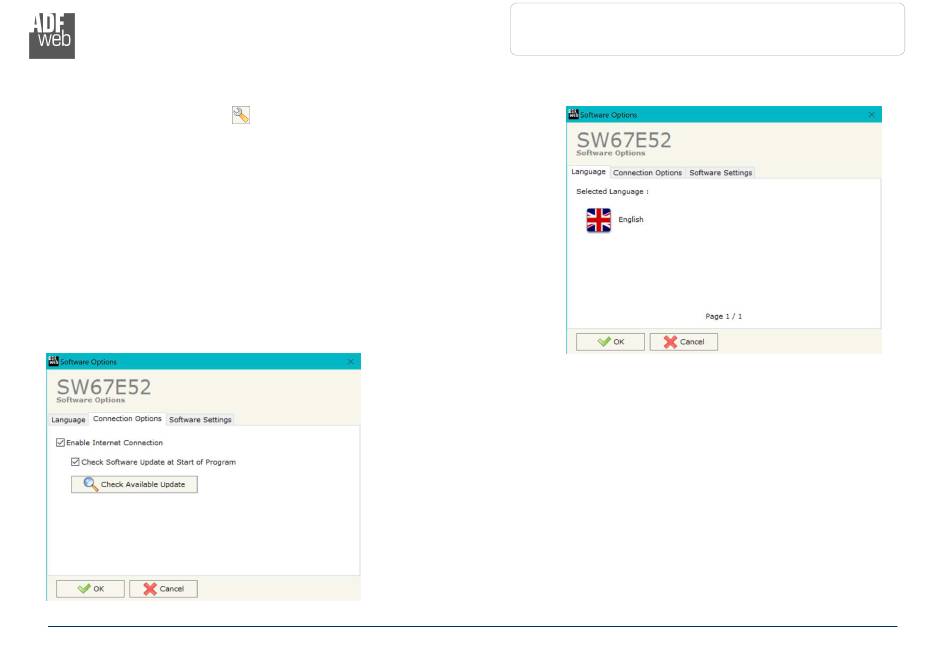Open Language tab in Connection Options window
950x659 pixels.
(68, 420)
